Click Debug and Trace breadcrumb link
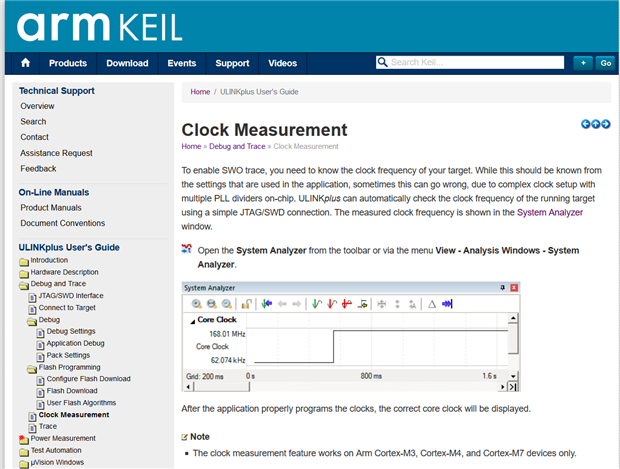620x469 pixels. point(237,146)
